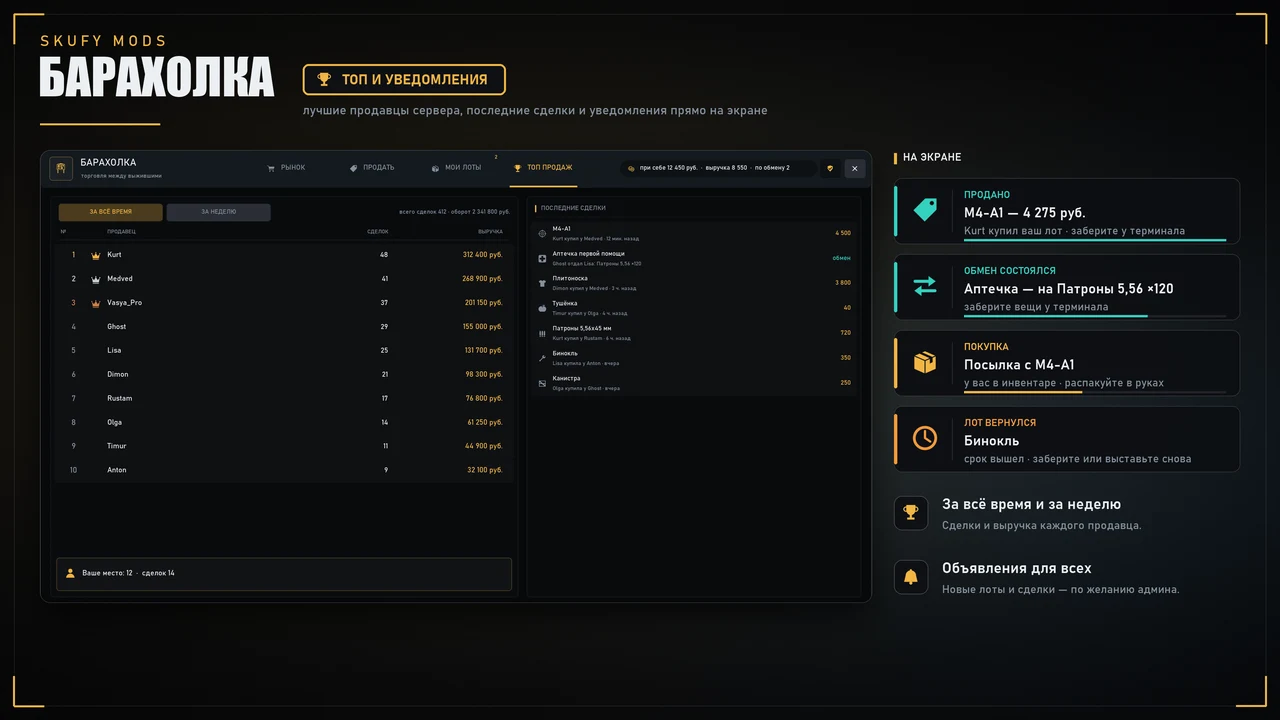Image resolution: width=1280 pixels, height=720 pixels.
Task: Open the Рынок tab
Action: (x=286, y=168)
